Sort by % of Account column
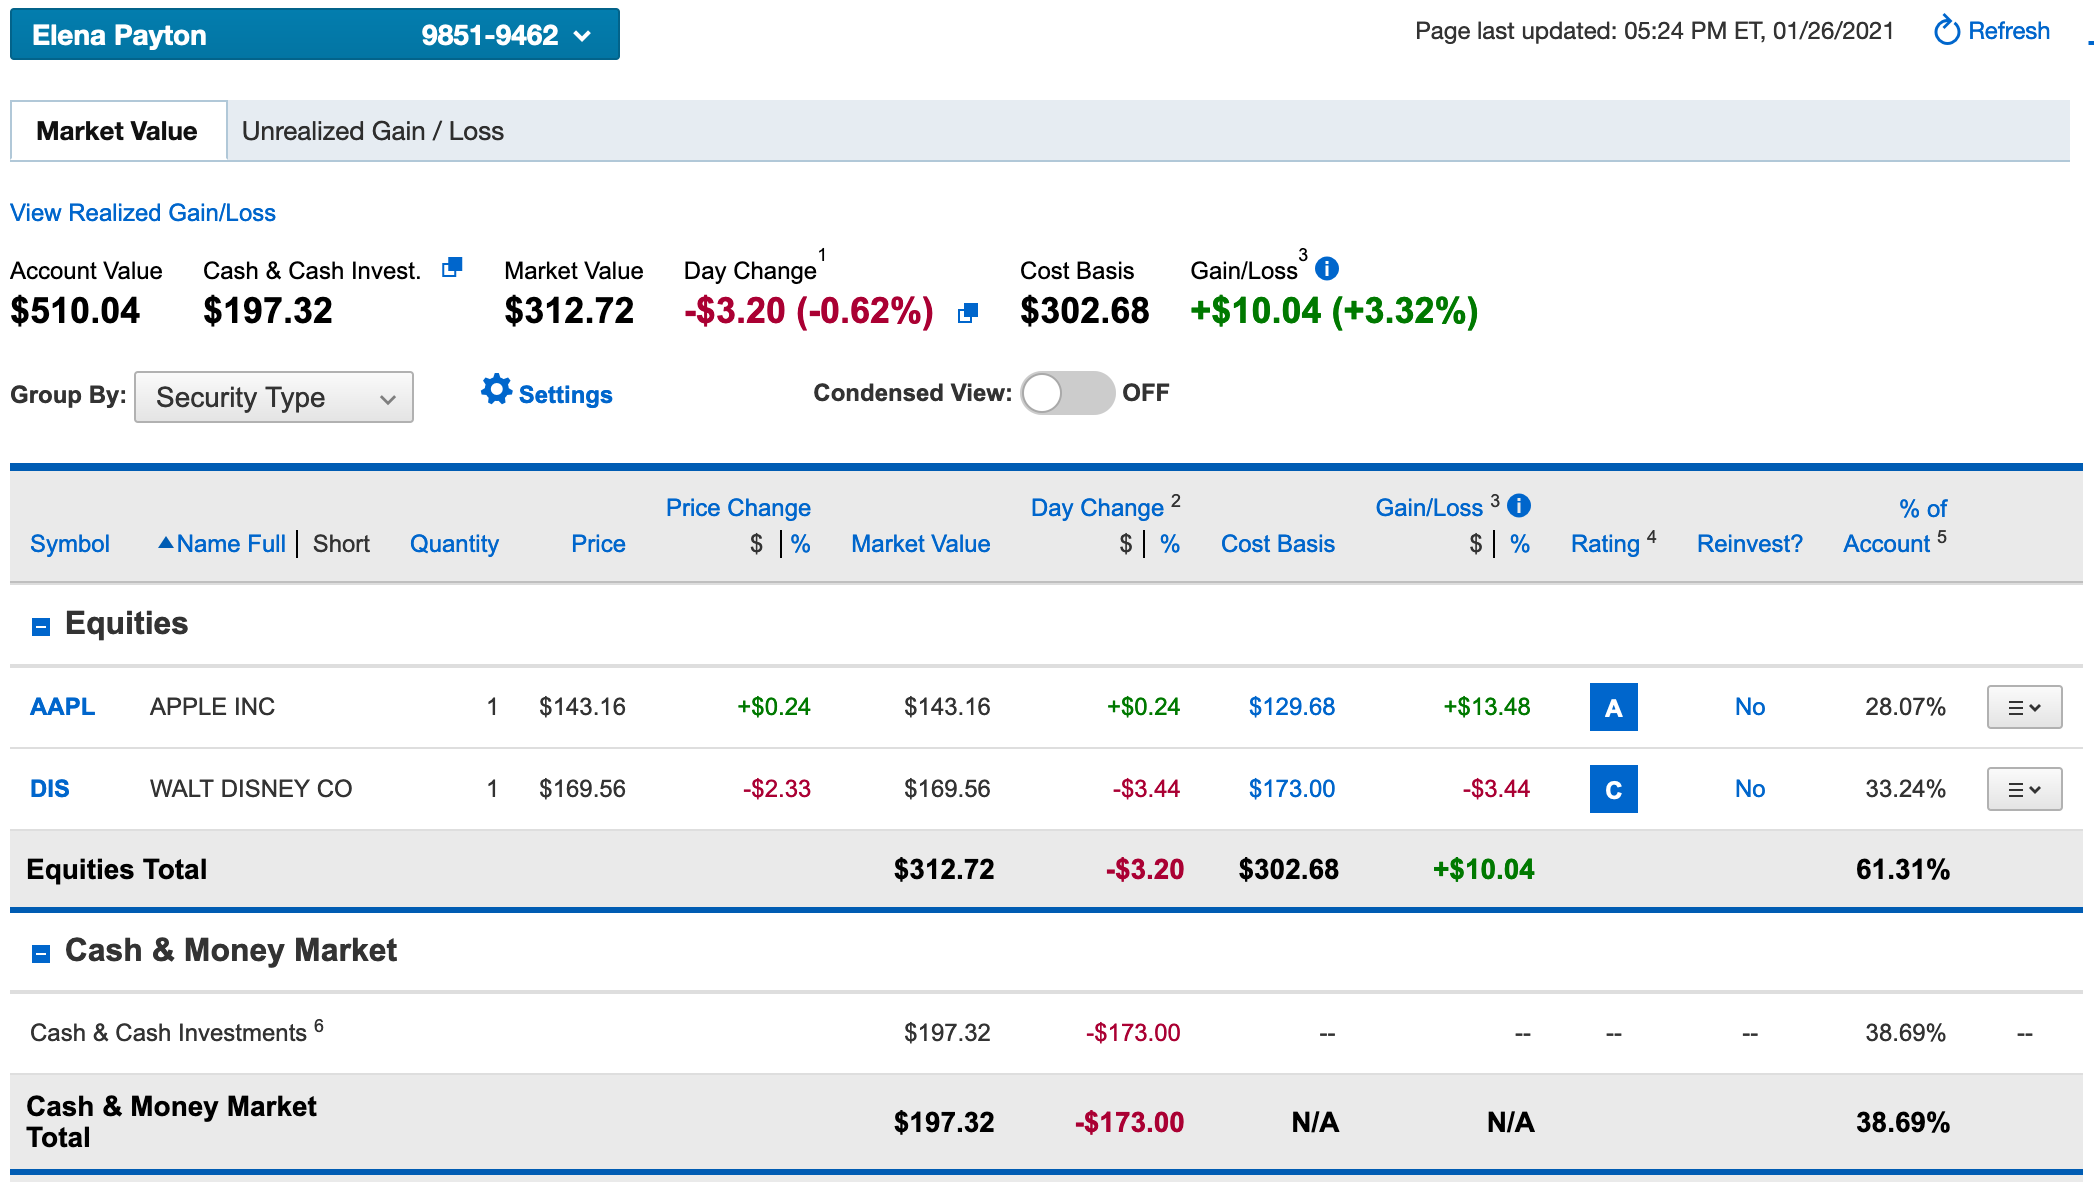Image resolution: width=2094 pixels, height=1182 pixels. (1895, 526)
